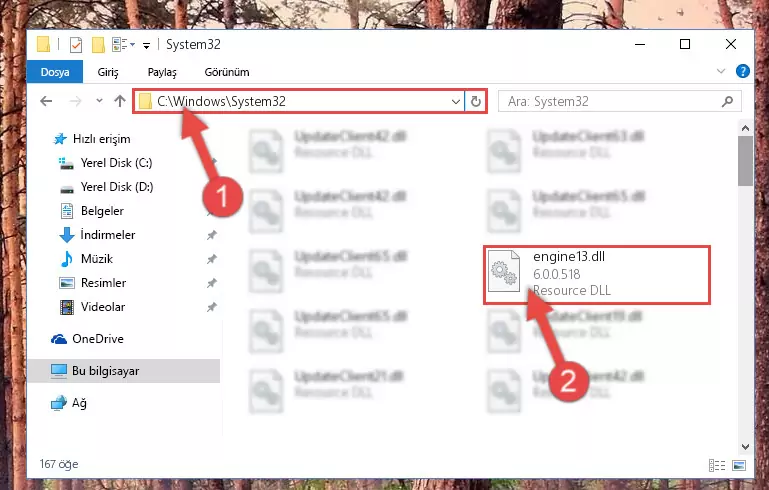
Task: Switch to details view layout icon
Action: [717, 464]
